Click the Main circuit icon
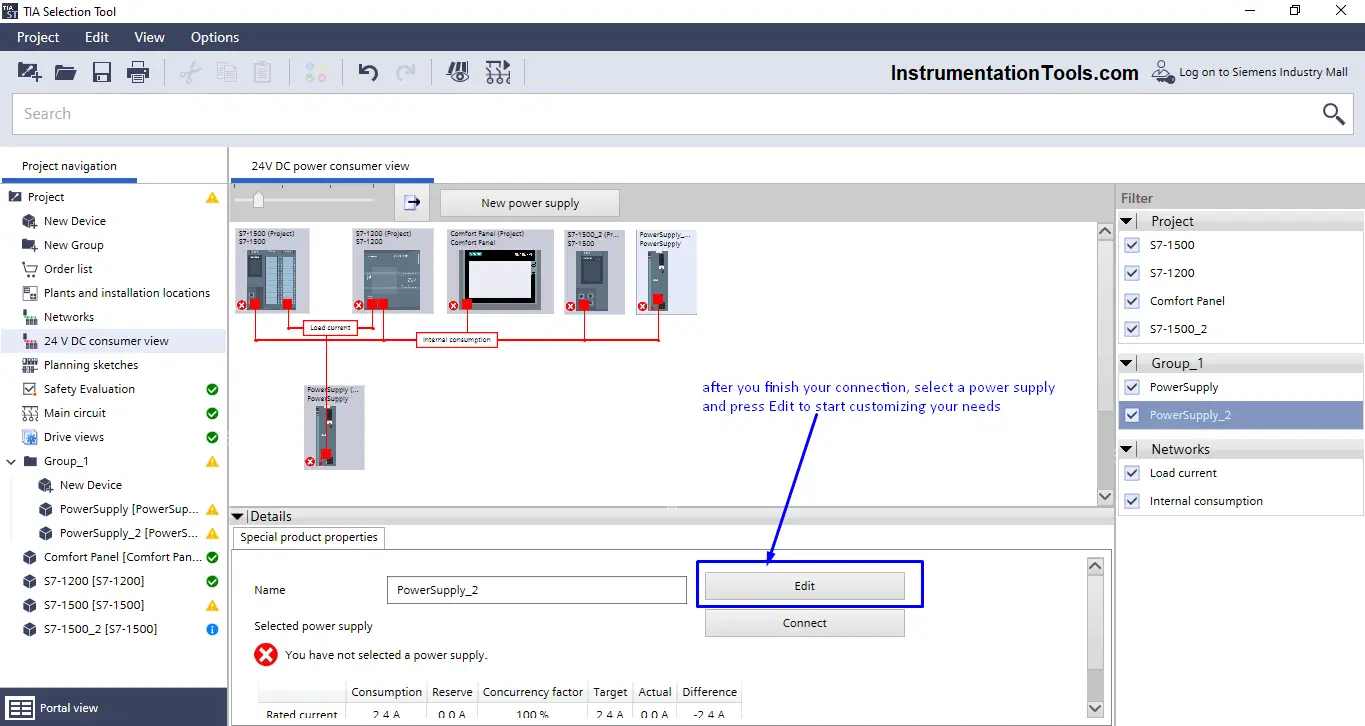 coord(29,413)
